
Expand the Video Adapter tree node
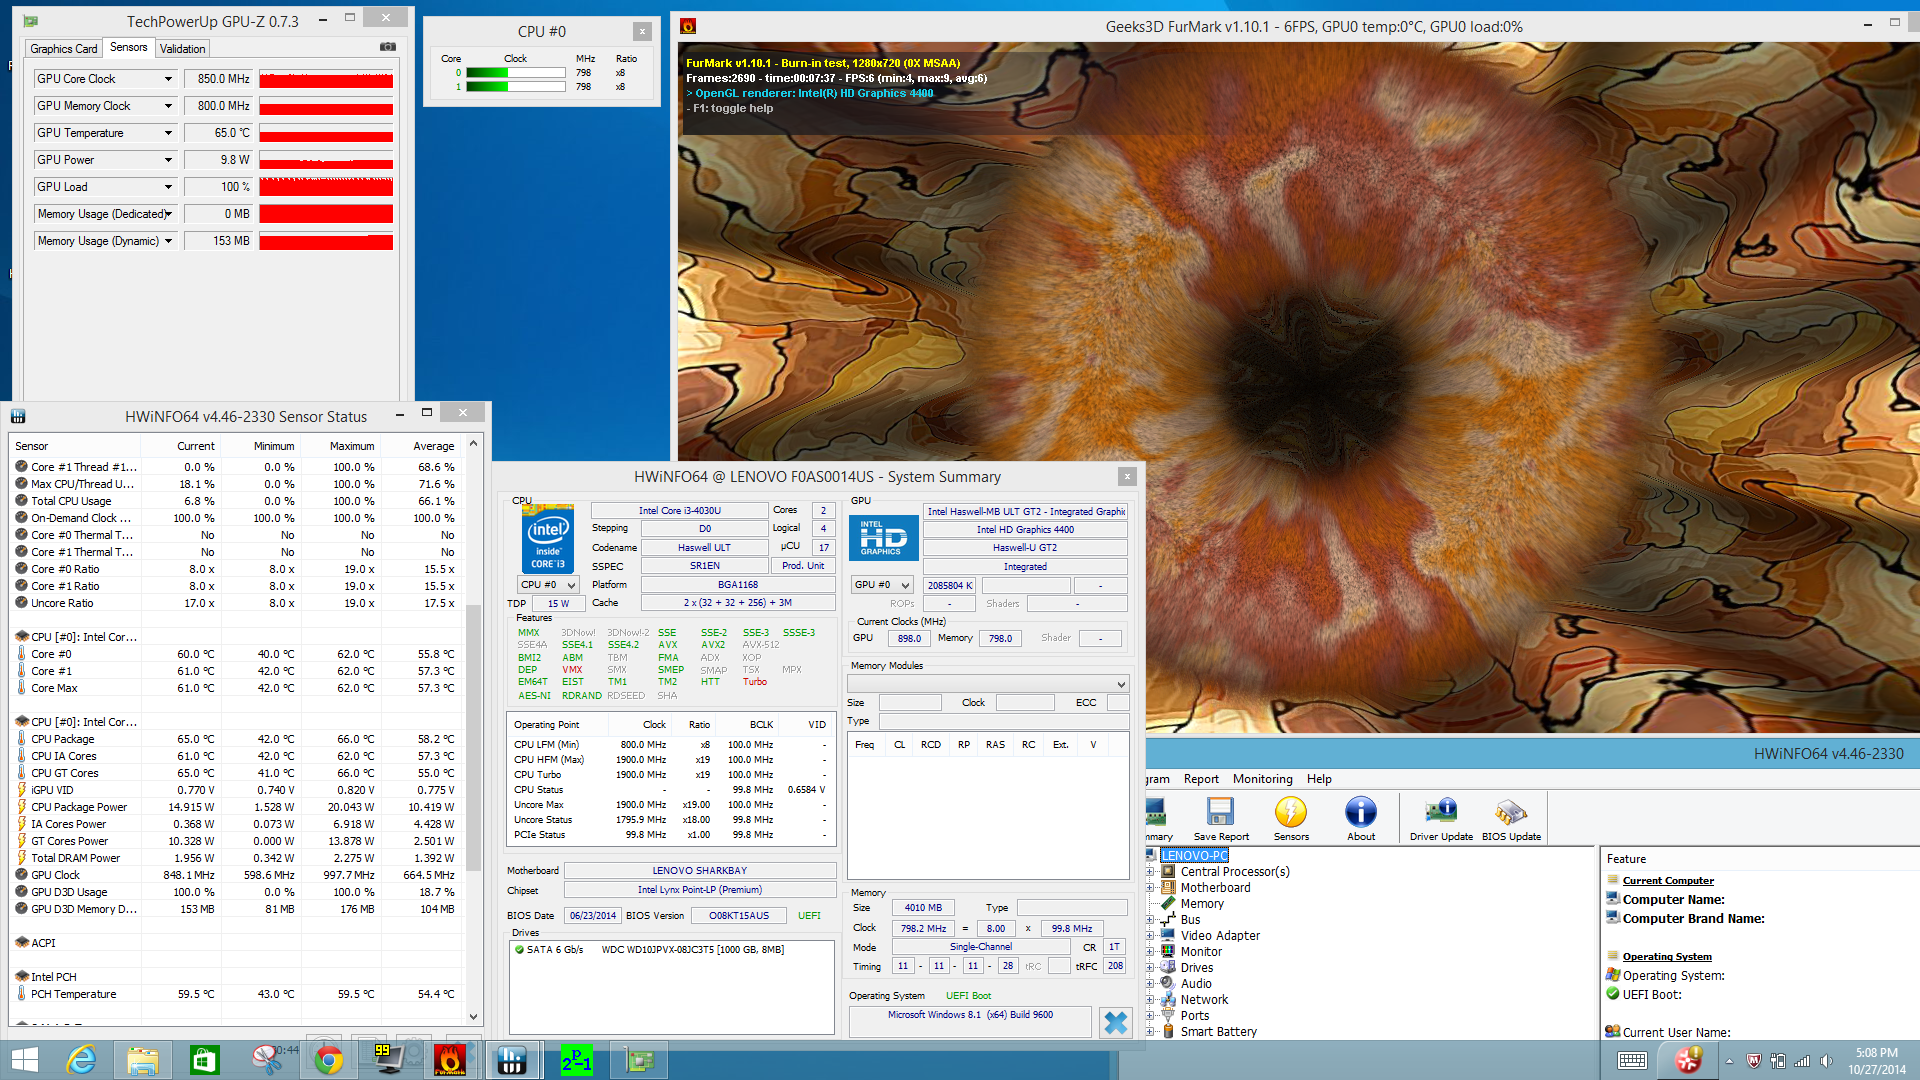click(x=1151, y=936)
